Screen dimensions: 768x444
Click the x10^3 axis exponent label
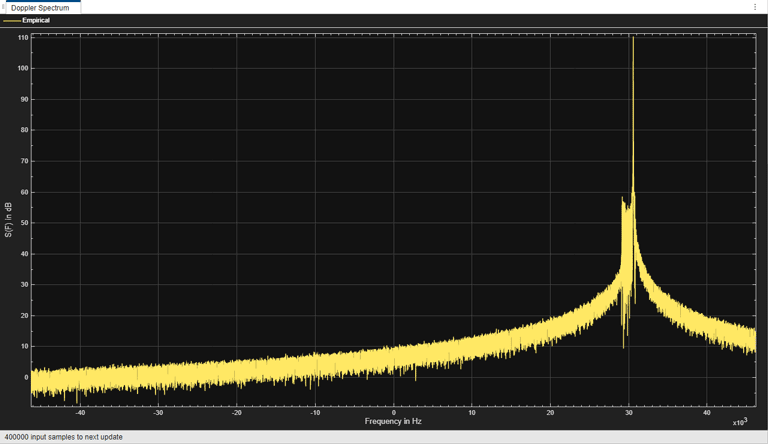point(739,422)
